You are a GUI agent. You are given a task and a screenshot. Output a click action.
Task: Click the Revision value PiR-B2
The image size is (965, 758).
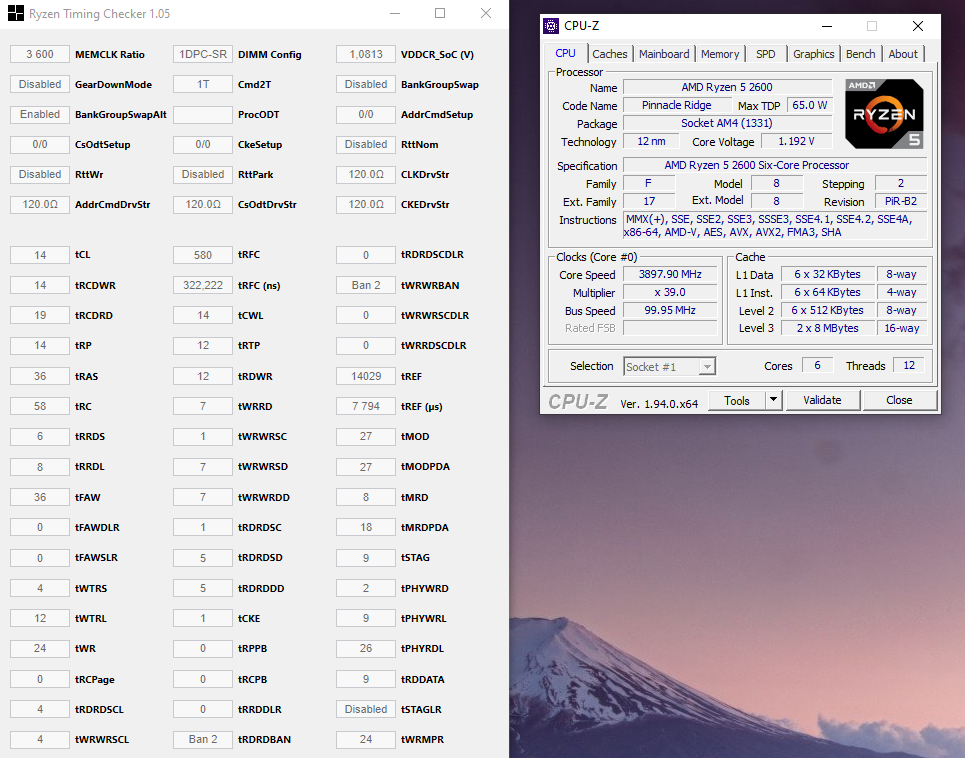[900, 201]
